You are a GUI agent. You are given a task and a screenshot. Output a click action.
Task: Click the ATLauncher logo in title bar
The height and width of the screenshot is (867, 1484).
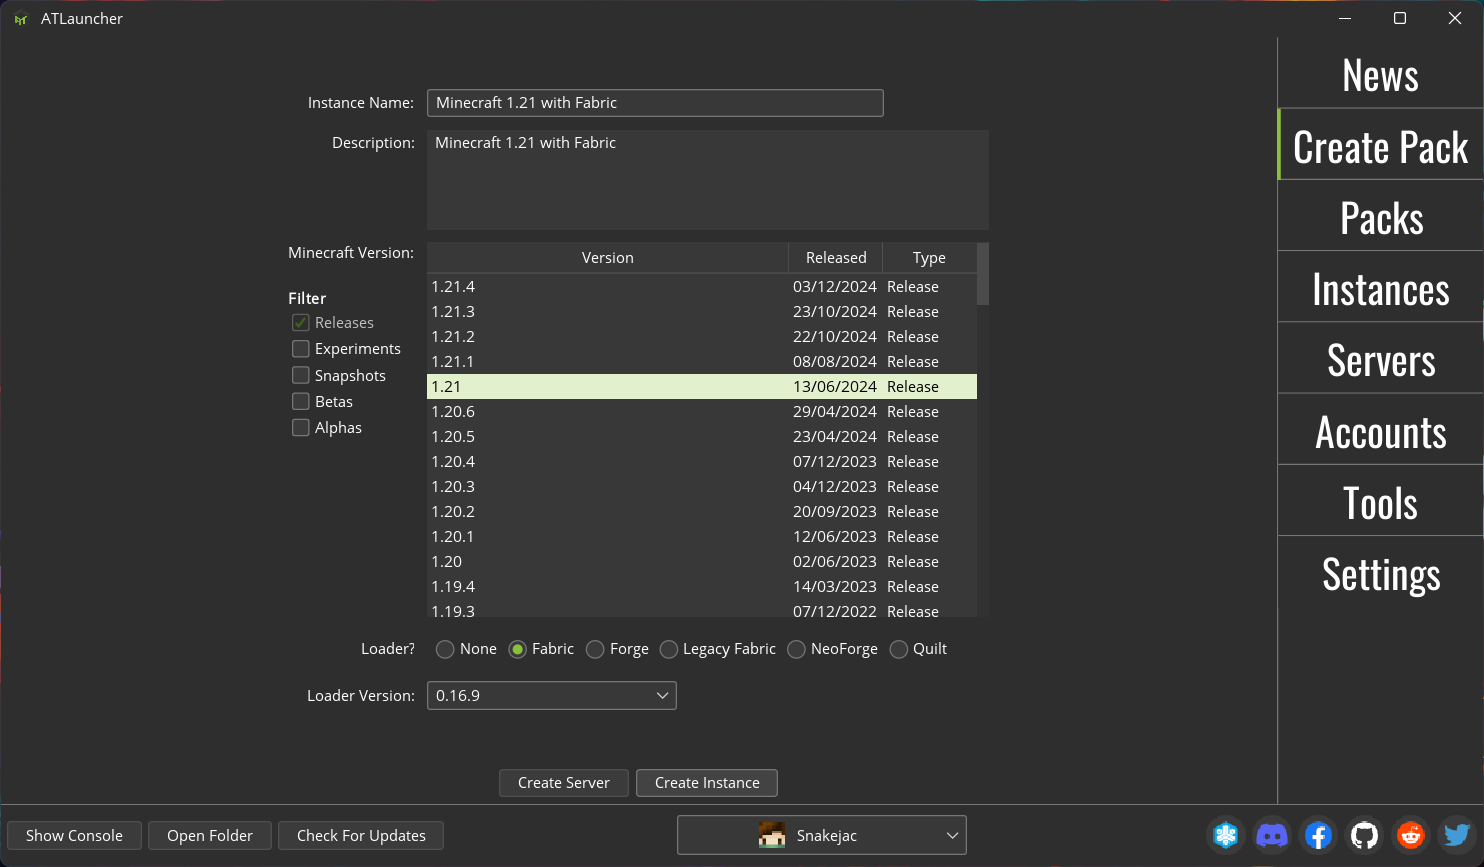click(x=20, y=19)
